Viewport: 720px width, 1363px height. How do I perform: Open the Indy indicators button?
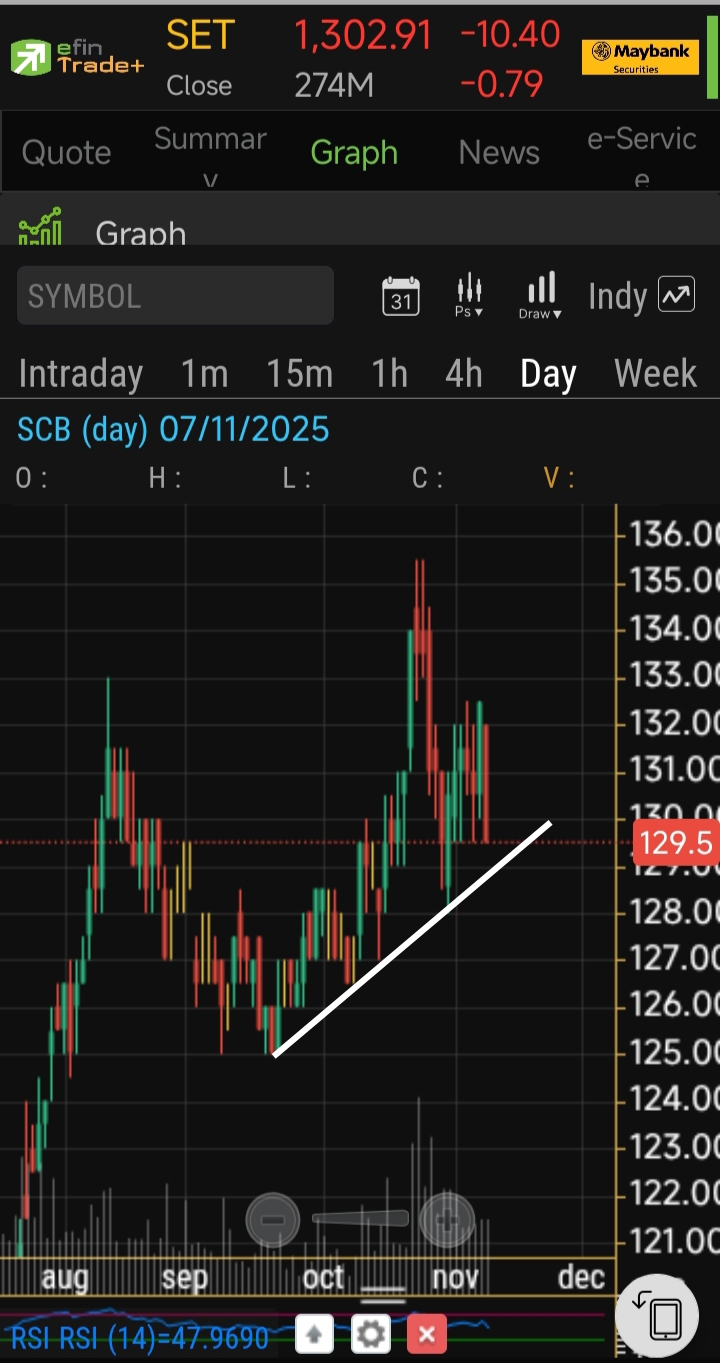click(641, 296)
